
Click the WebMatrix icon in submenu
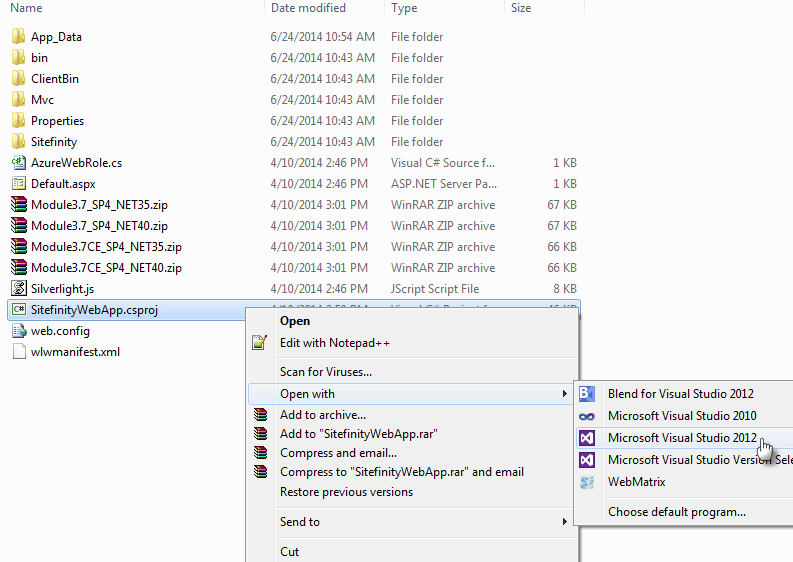tap(587, 482)
